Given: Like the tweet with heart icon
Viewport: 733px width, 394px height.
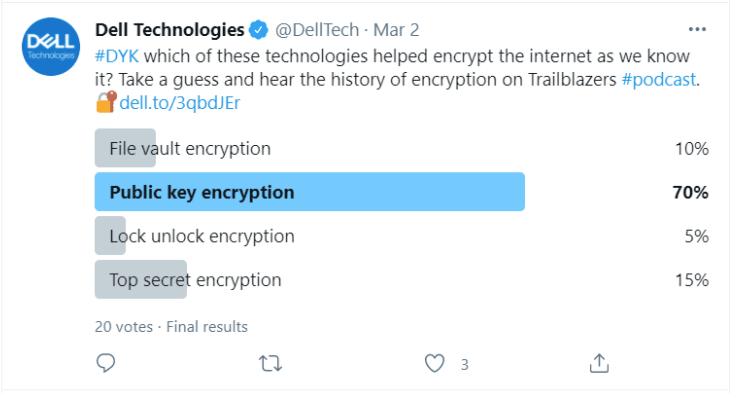Looking at the screenshot, I should point(434,363).
